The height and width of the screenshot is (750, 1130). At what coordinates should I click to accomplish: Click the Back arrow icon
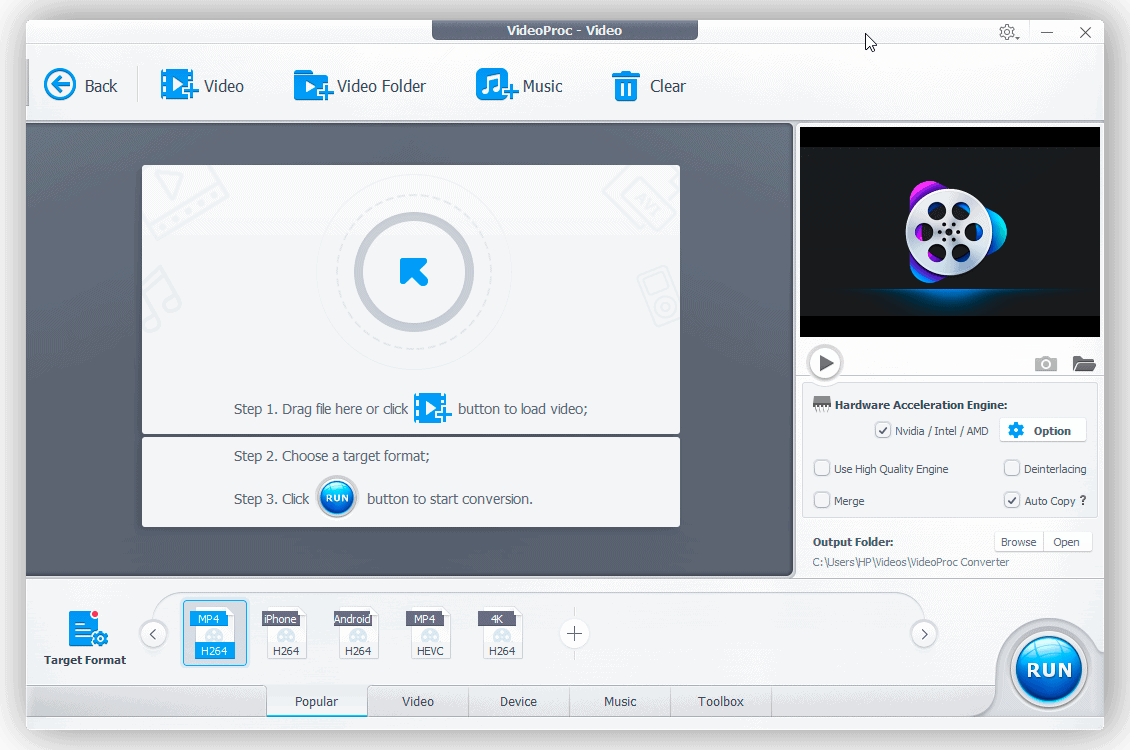60,85
